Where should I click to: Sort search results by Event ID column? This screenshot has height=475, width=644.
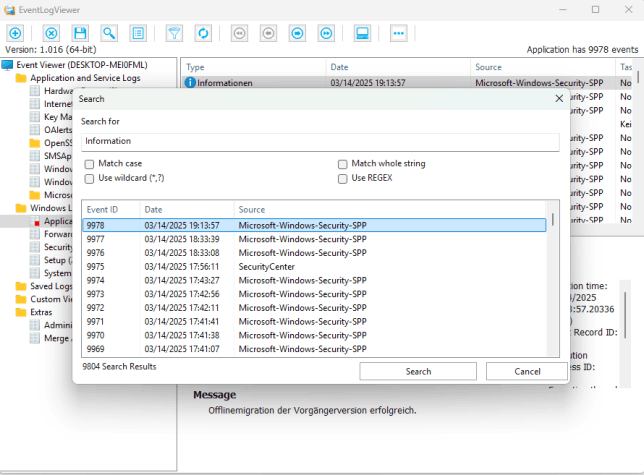click(x=110, y=209)
